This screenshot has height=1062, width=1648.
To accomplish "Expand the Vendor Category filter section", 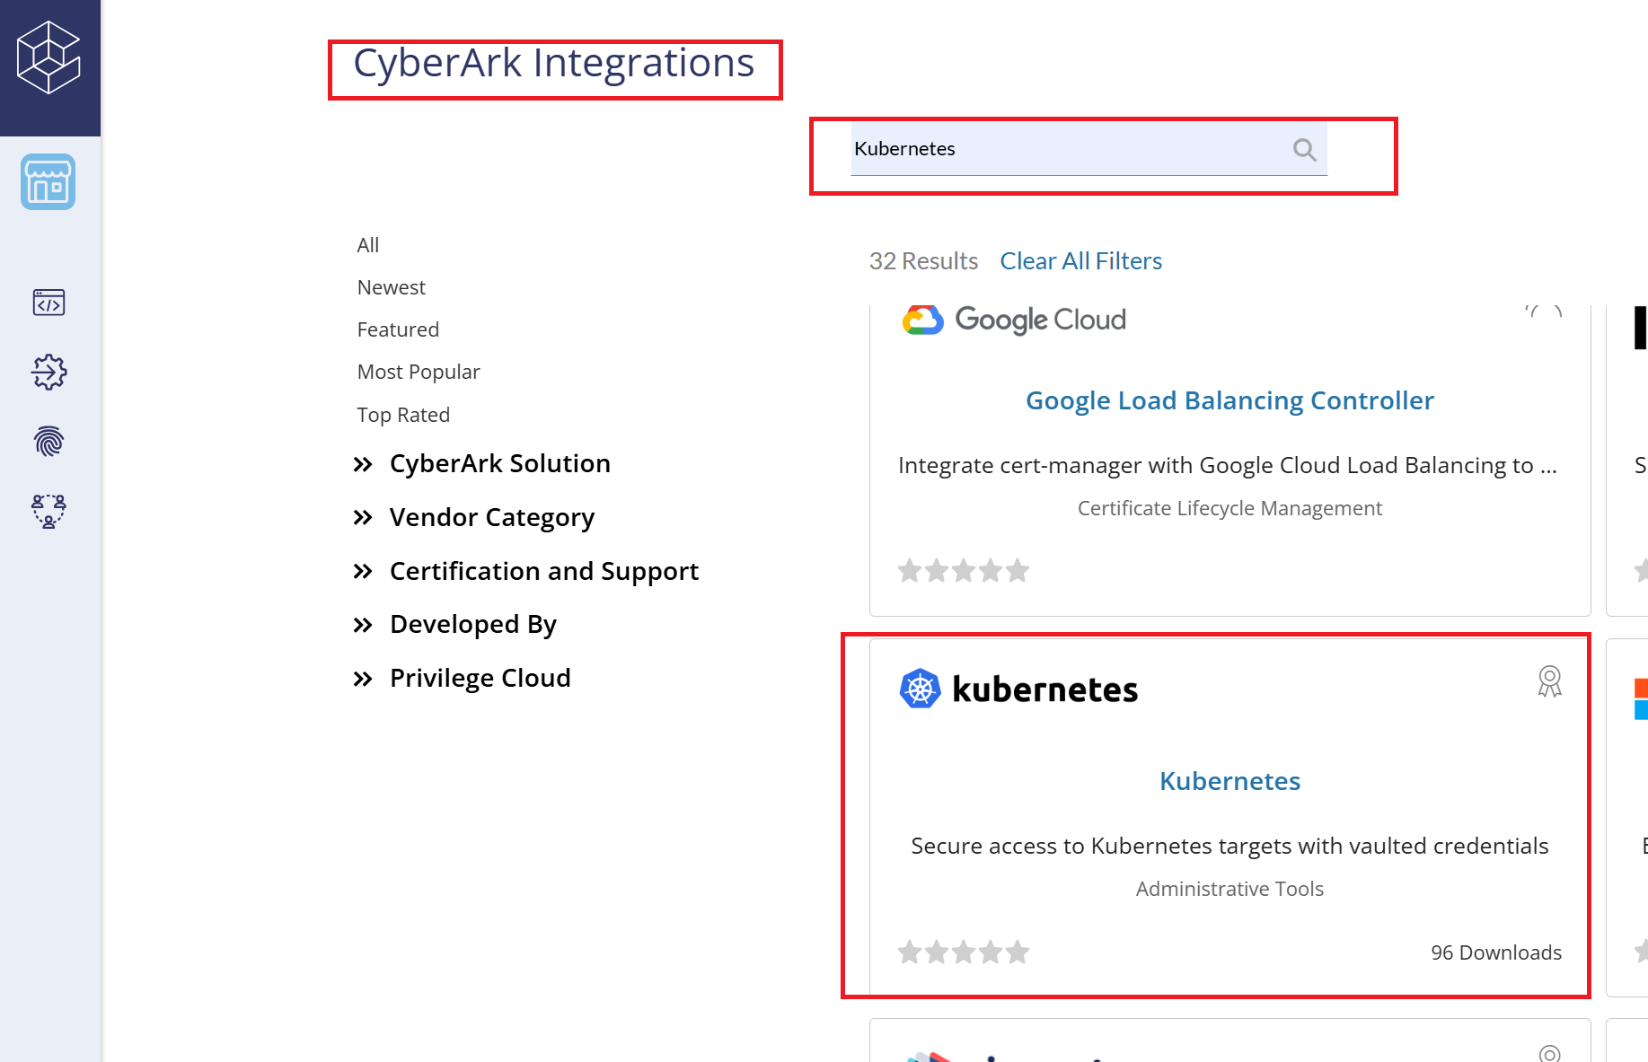I will 491,517.
